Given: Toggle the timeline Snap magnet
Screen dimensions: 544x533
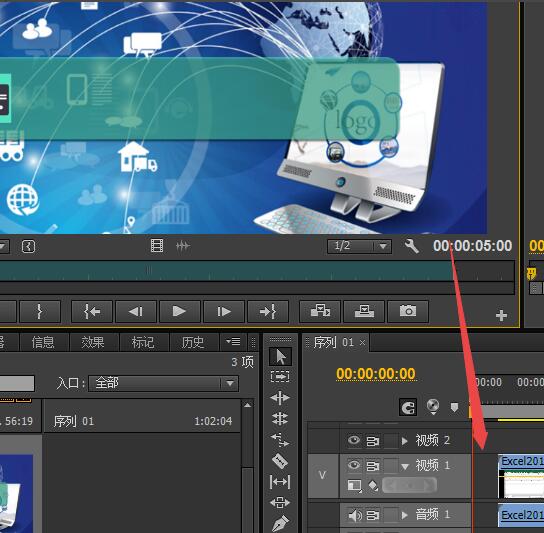Looking at the screenshot, I should coord(408,407).
